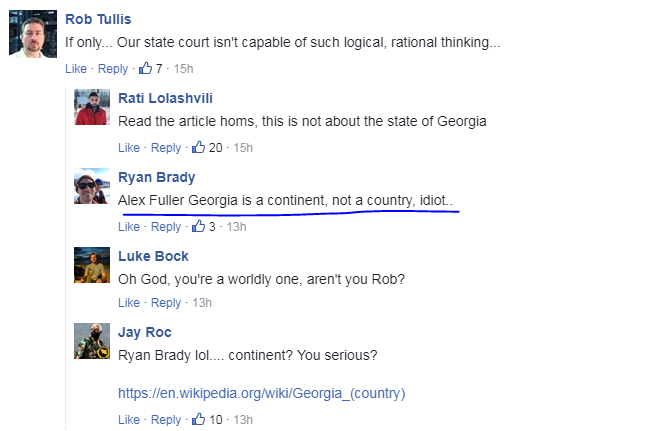Screen dimensions: 671x431
Task: Like Rati Lolashvili's reply
Action: 129,148
